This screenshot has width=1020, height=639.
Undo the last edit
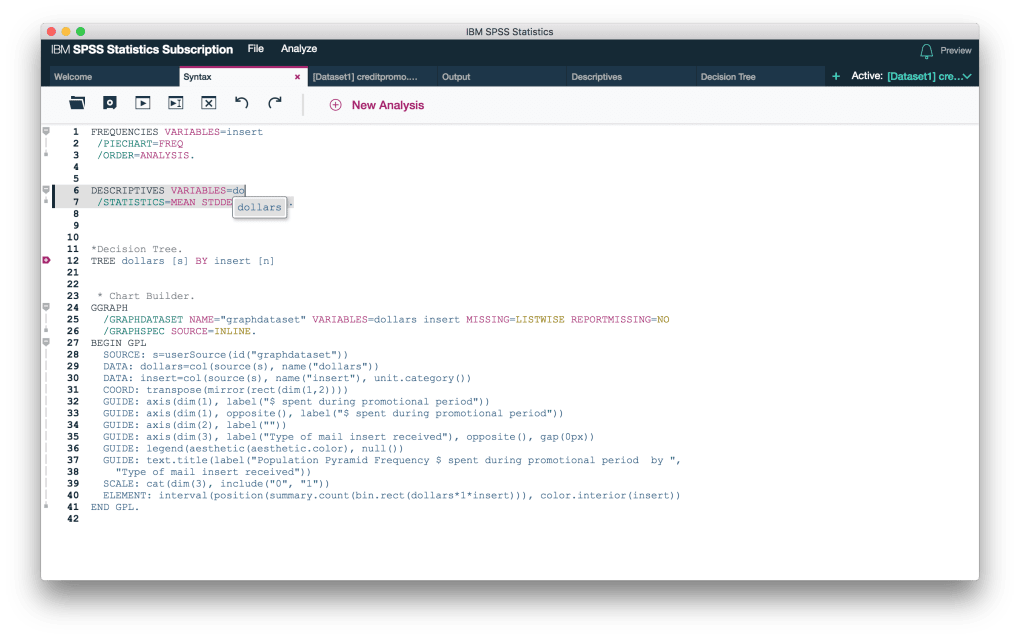tap(241, 103)
